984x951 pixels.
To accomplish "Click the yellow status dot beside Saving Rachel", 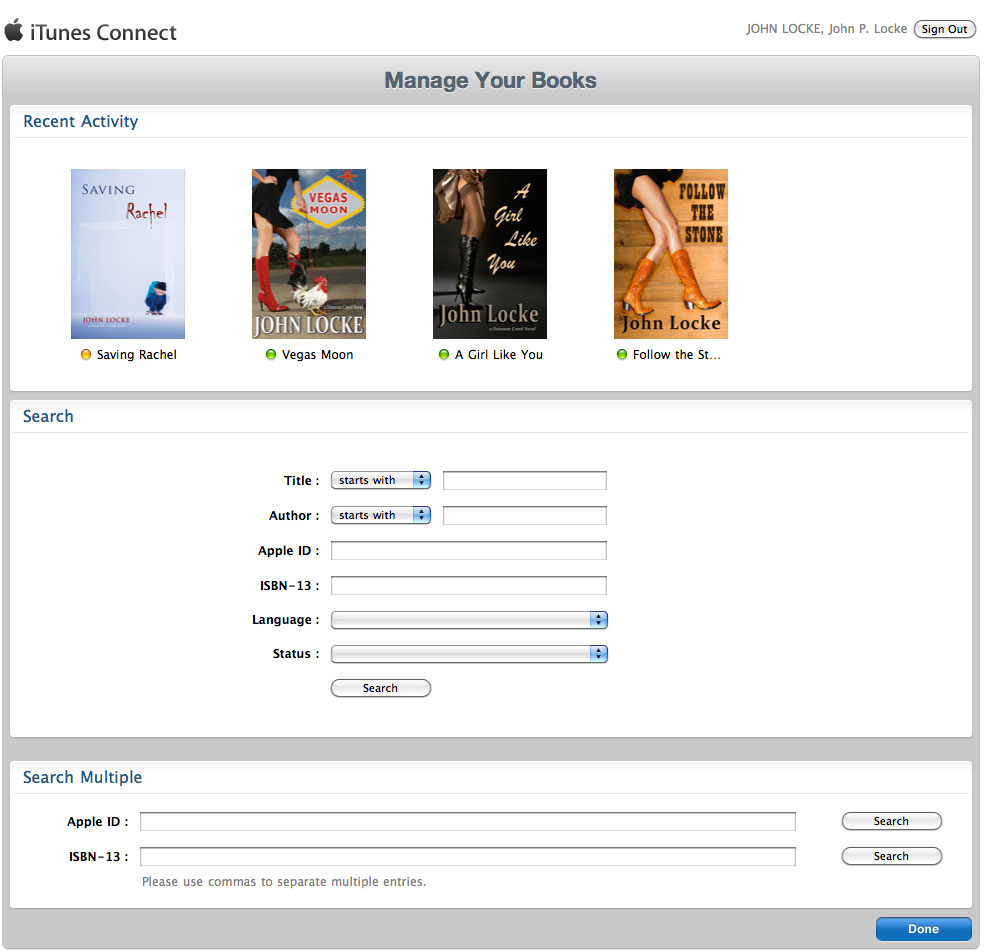I will point(86,355).
